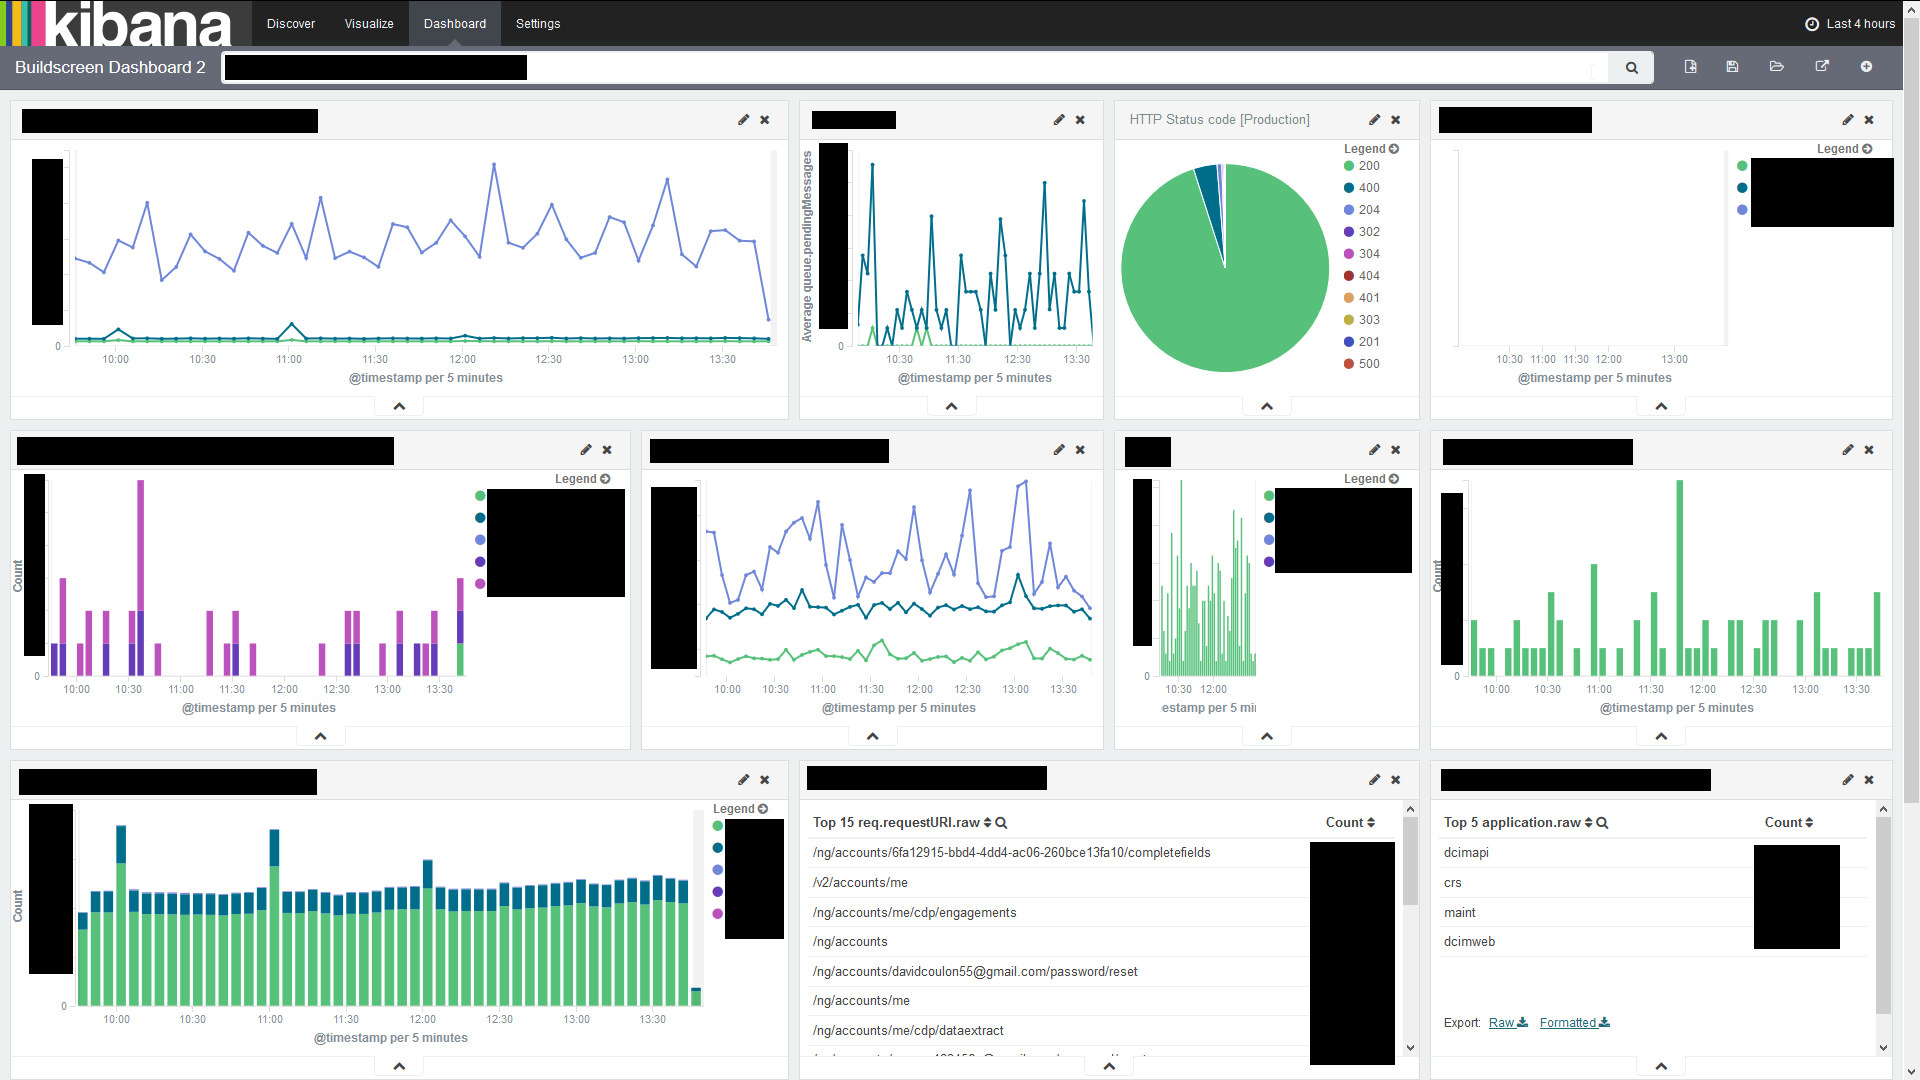Click the Add Visualization plus icon
The width and height of the screenshot is (1920, 1080).
1866,67
